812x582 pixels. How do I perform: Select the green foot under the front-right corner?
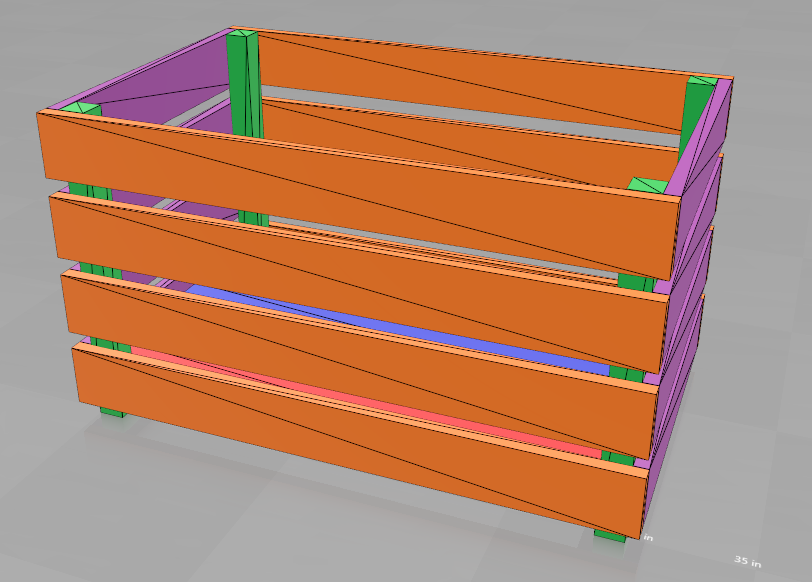(x=610, y=536)
